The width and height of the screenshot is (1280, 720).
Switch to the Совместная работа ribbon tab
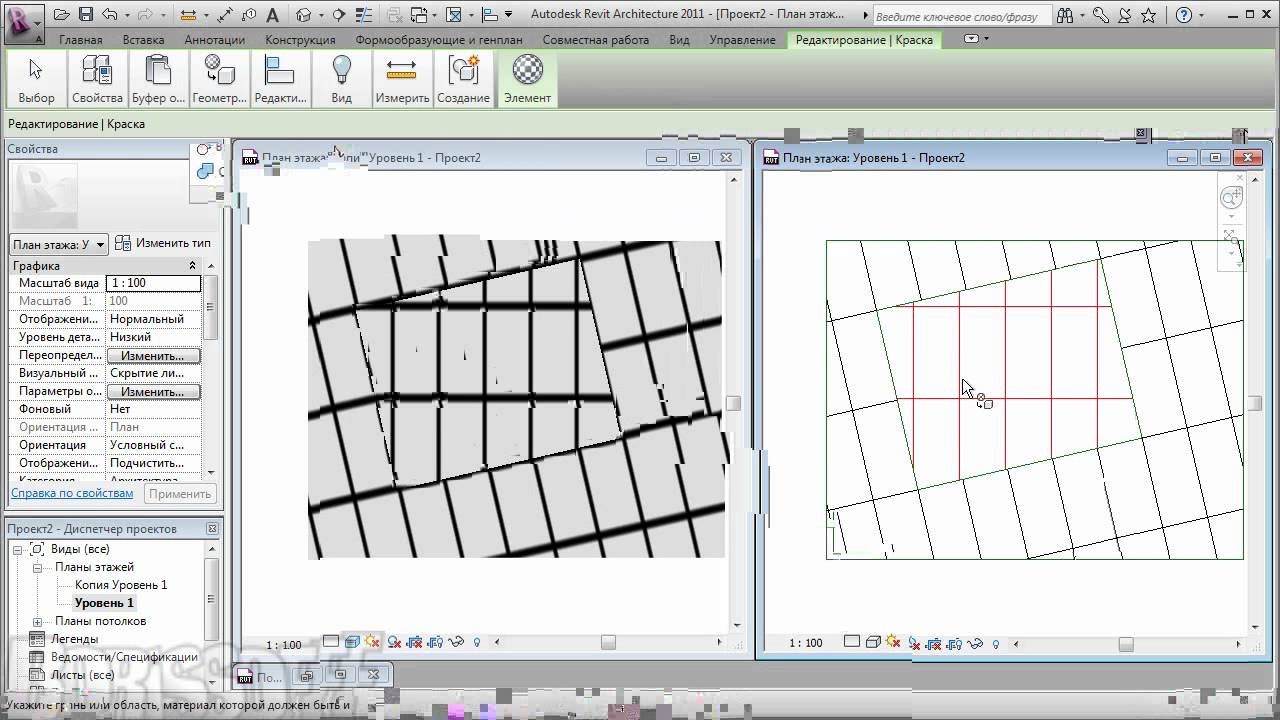pos(595,40)
